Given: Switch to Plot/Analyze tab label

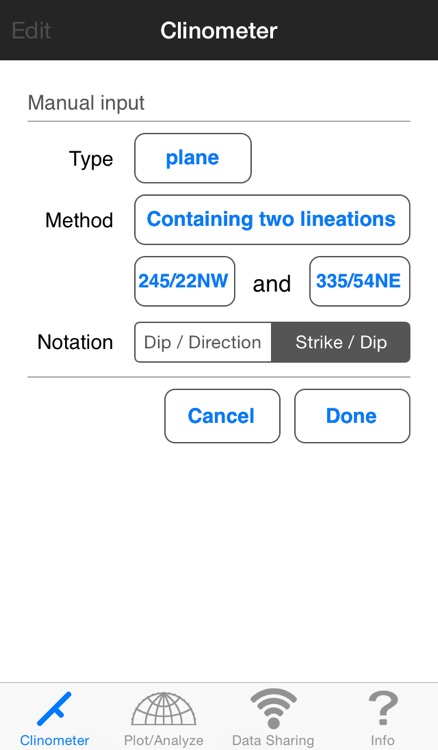Looking at the screenshot, I should pos(164,740).
